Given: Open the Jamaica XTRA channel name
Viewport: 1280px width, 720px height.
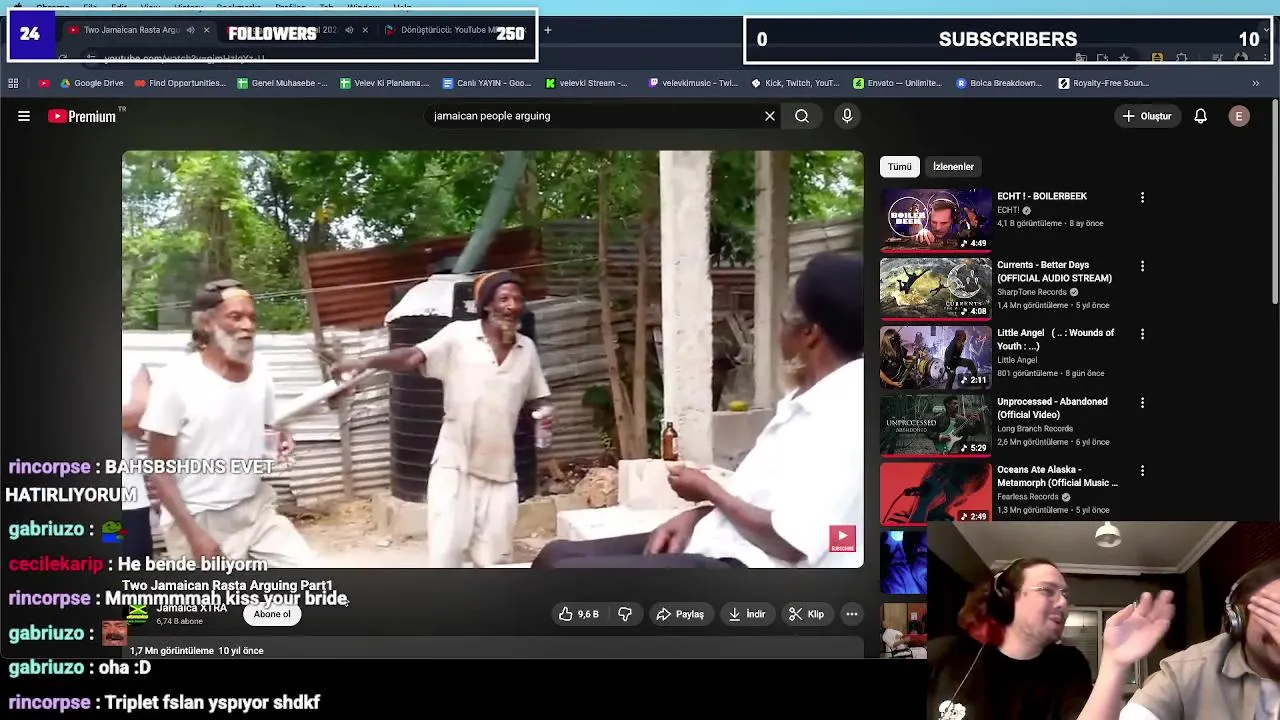Looking at the screenshot, I should tap(192, 608).
